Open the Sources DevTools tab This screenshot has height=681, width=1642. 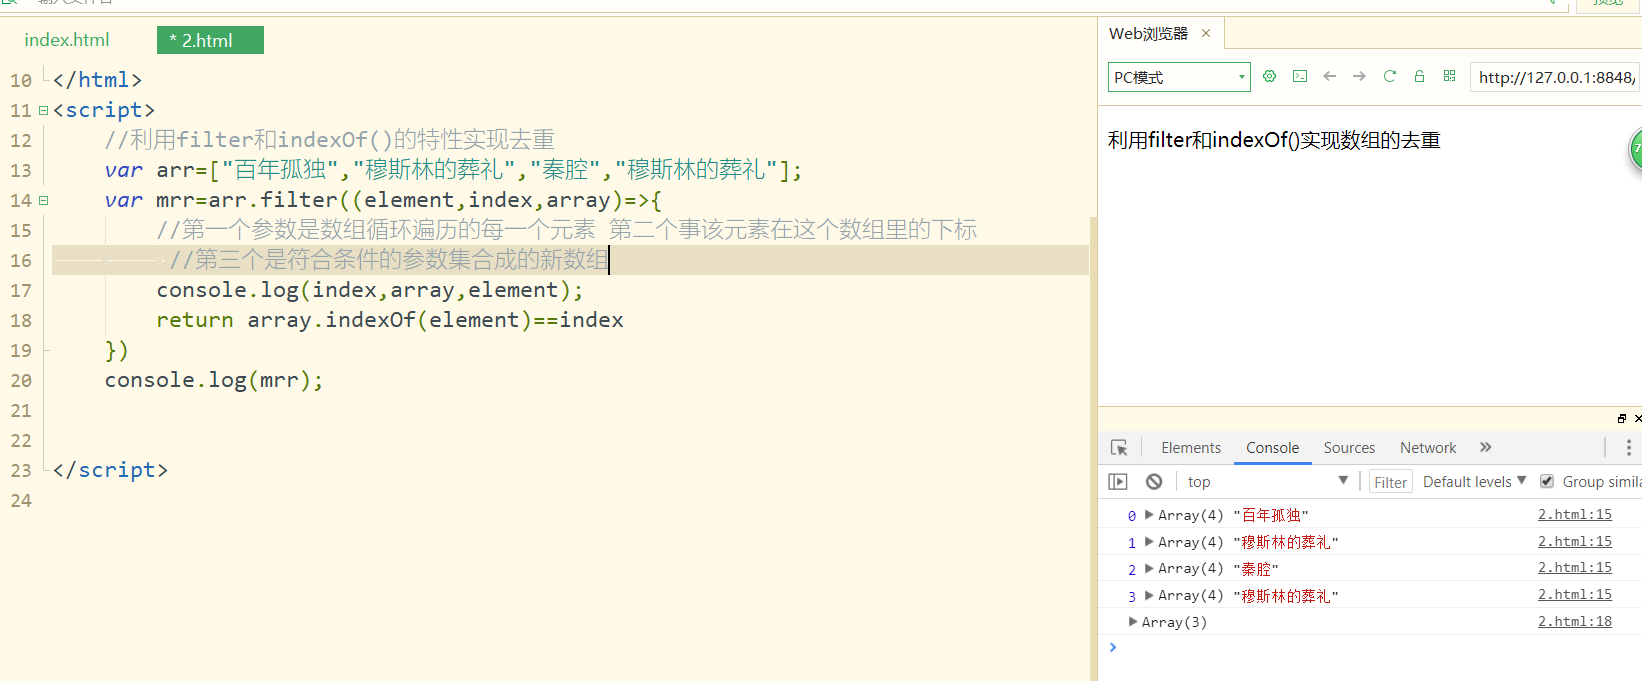pos(1349,448)
